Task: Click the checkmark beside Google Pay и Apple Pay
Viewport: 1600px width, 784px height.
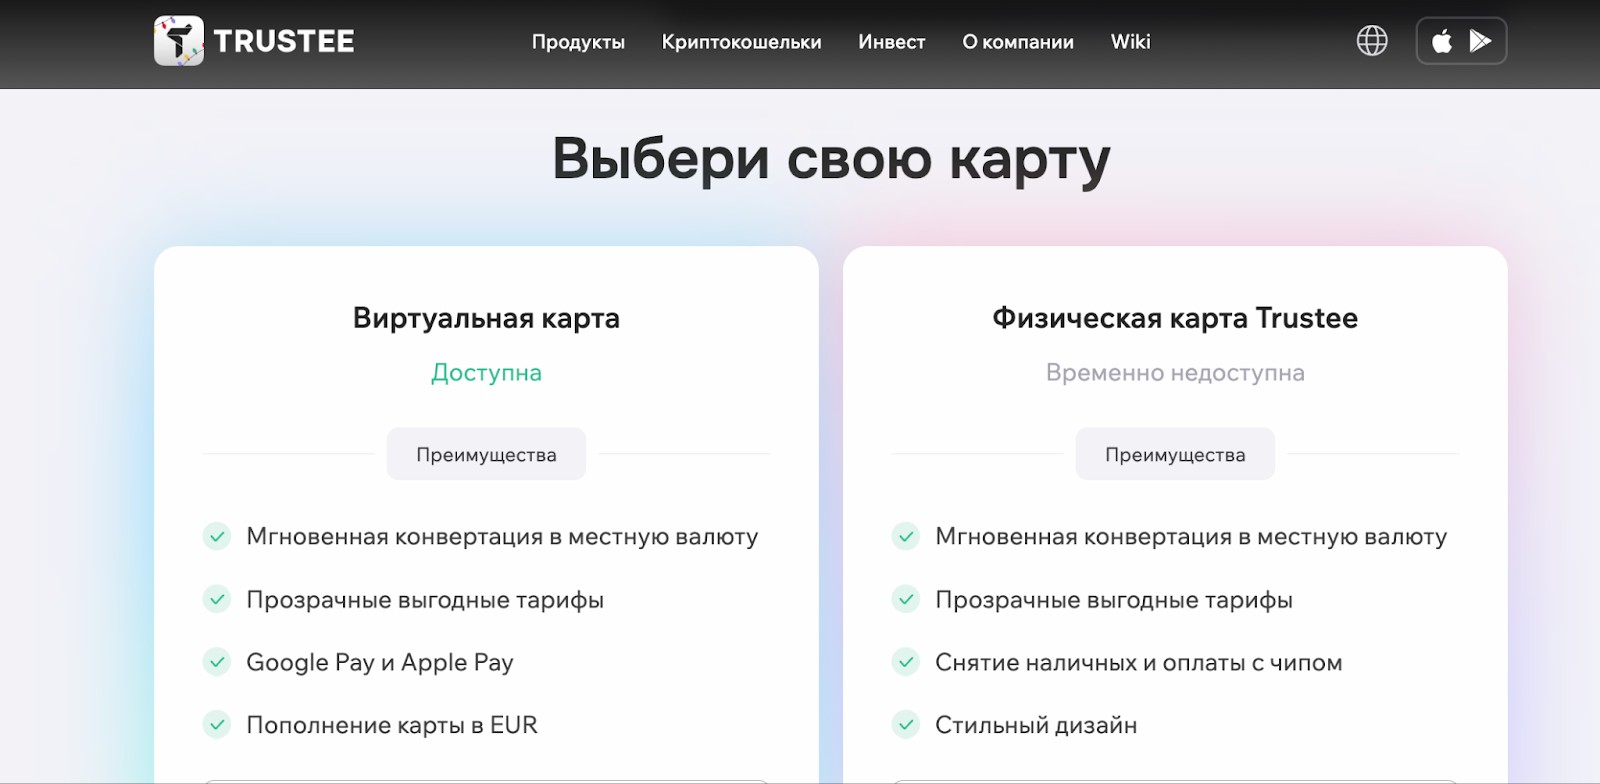Action: point(217,662)
